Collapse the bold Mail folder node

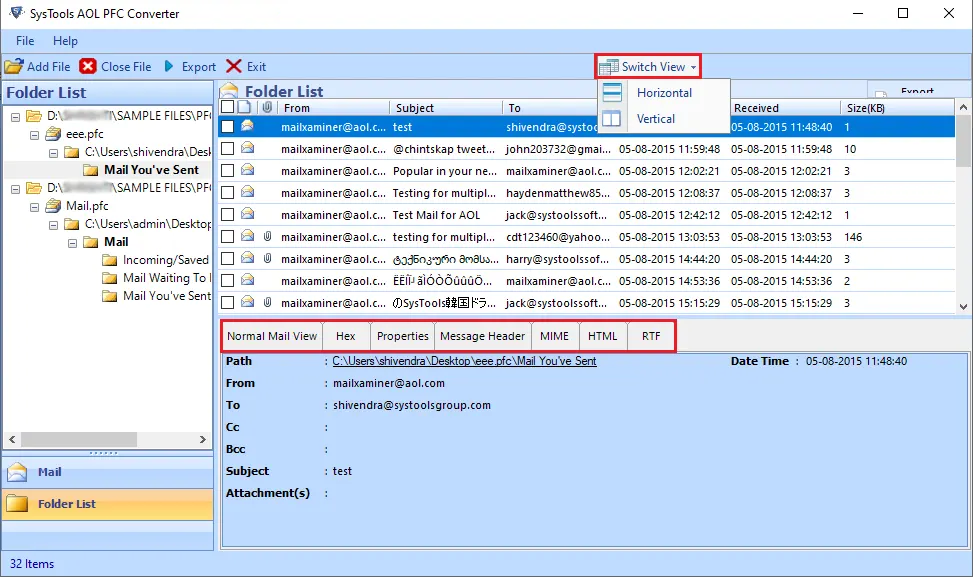73,243
